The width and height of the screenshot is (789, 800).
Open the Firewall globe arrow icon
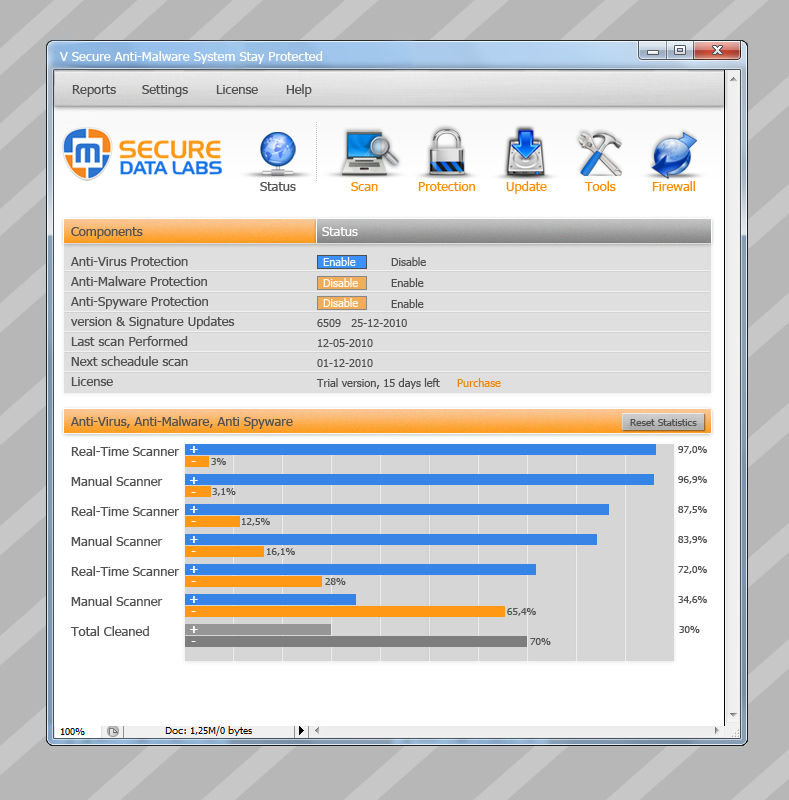click(674, 154)
